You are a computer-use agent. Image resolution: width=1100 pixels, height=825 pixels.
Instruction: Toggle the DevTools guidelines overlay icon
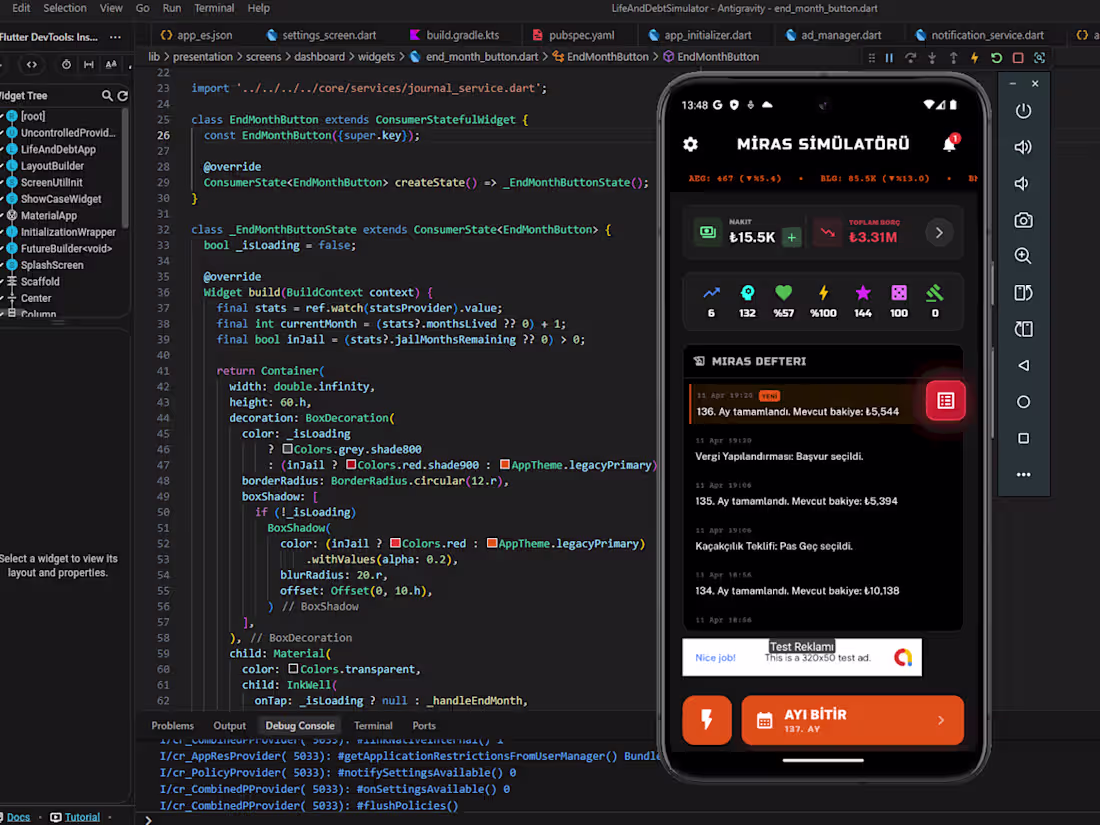coord(88,65)
